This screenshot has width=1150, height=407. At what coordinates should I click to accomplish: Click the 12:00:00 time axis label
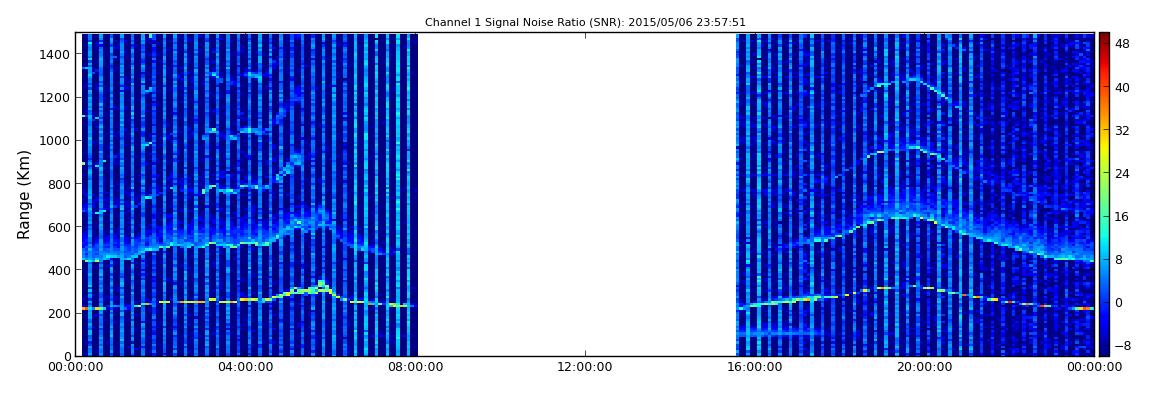point(586,367)
